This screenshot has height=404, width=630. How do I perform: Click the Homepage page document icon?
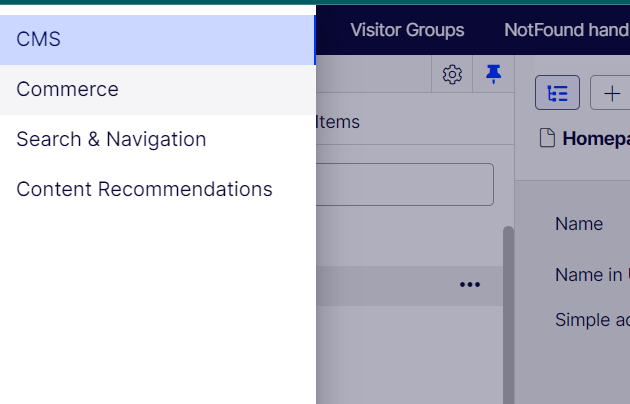tap(546, 139)
